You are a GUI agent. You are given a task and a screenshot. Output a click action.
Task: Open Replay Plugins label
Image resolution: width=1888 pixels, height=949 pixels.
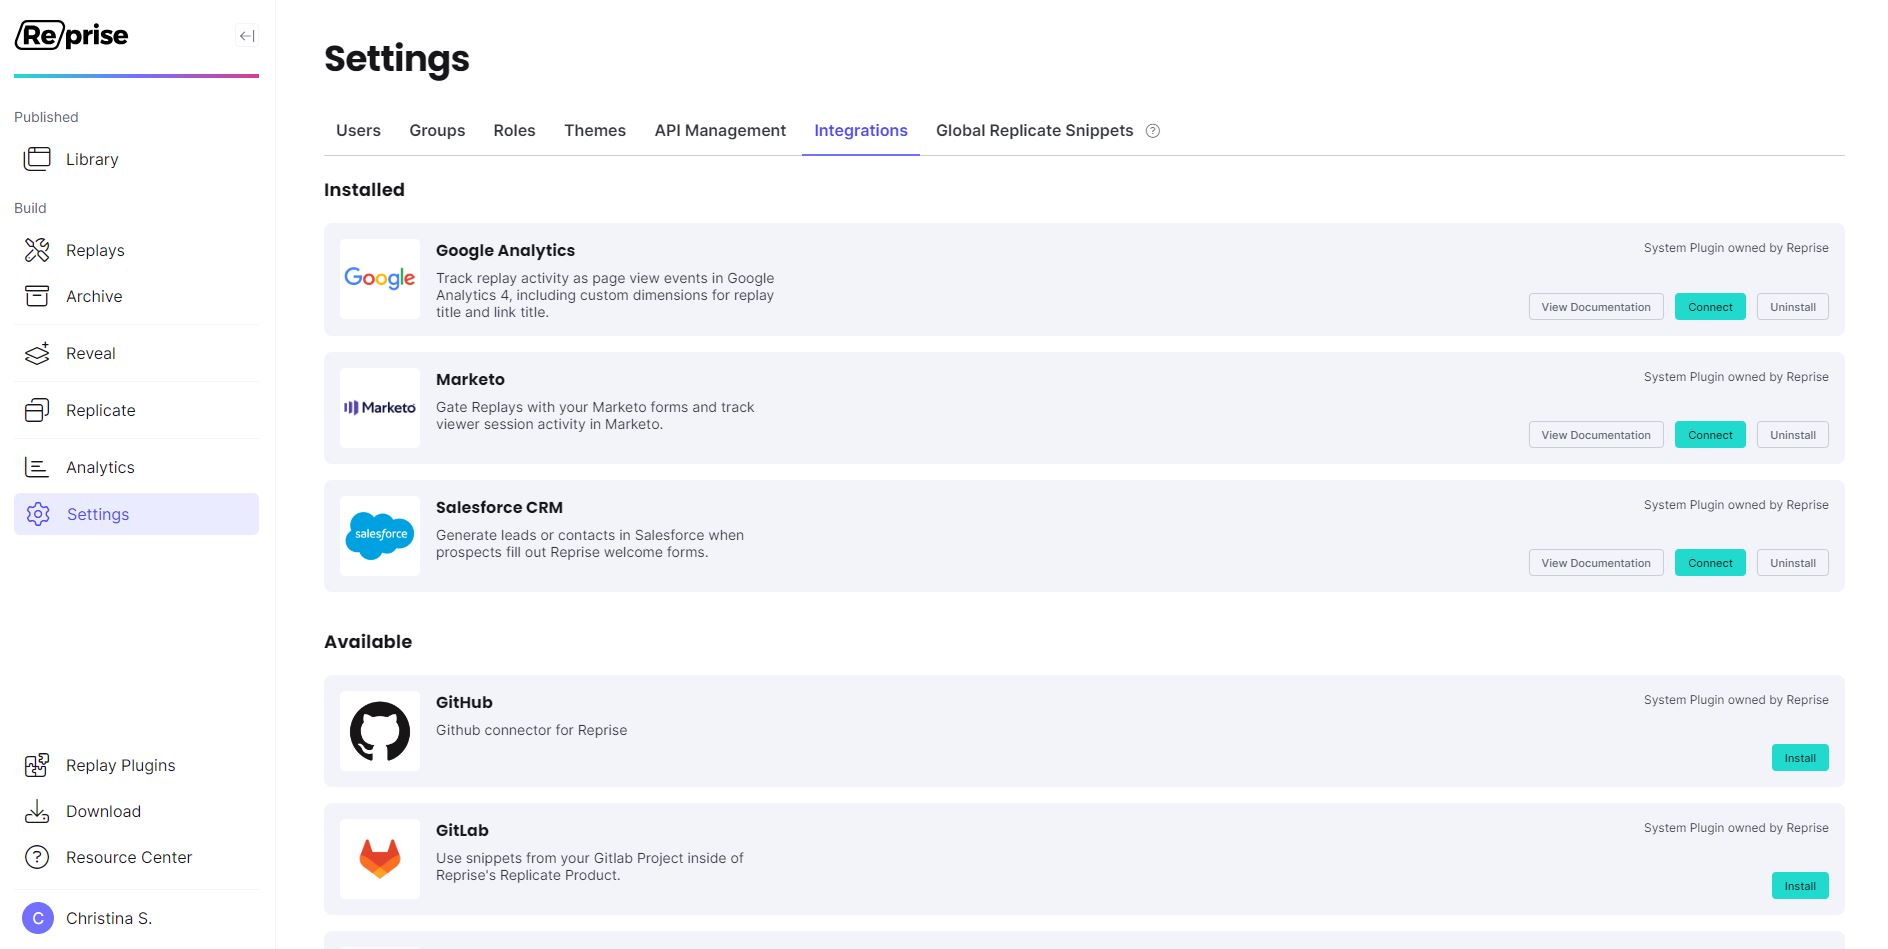(x=121, y=765)
